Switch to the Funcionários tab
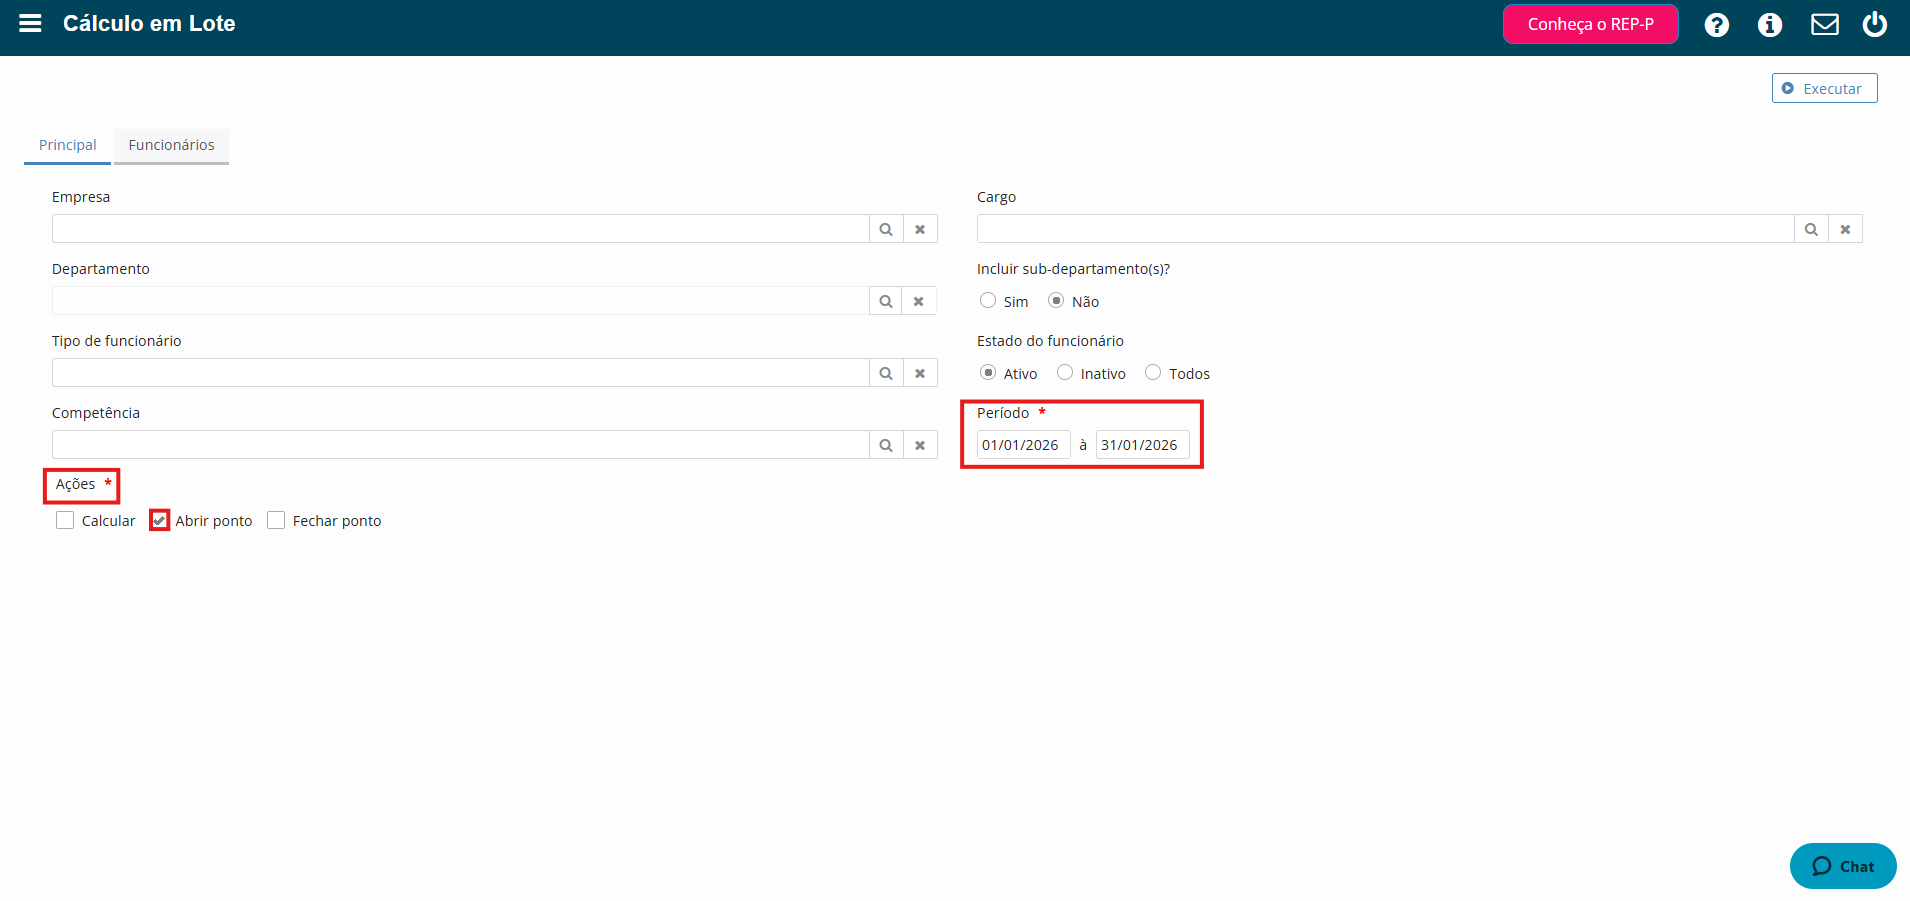 click(171, 145)
